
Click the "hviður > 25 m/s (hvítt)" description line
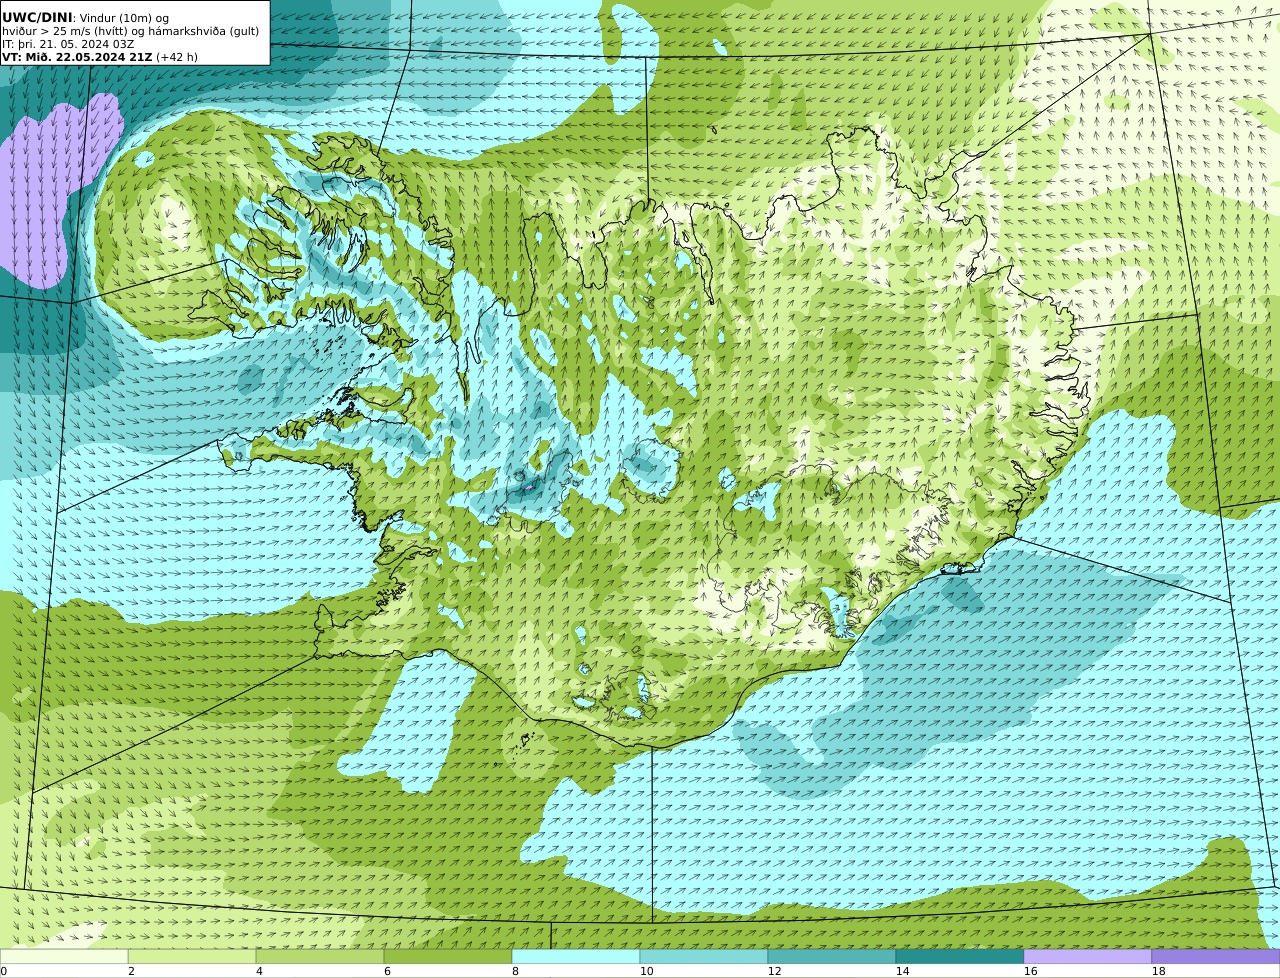coord(131,31)
